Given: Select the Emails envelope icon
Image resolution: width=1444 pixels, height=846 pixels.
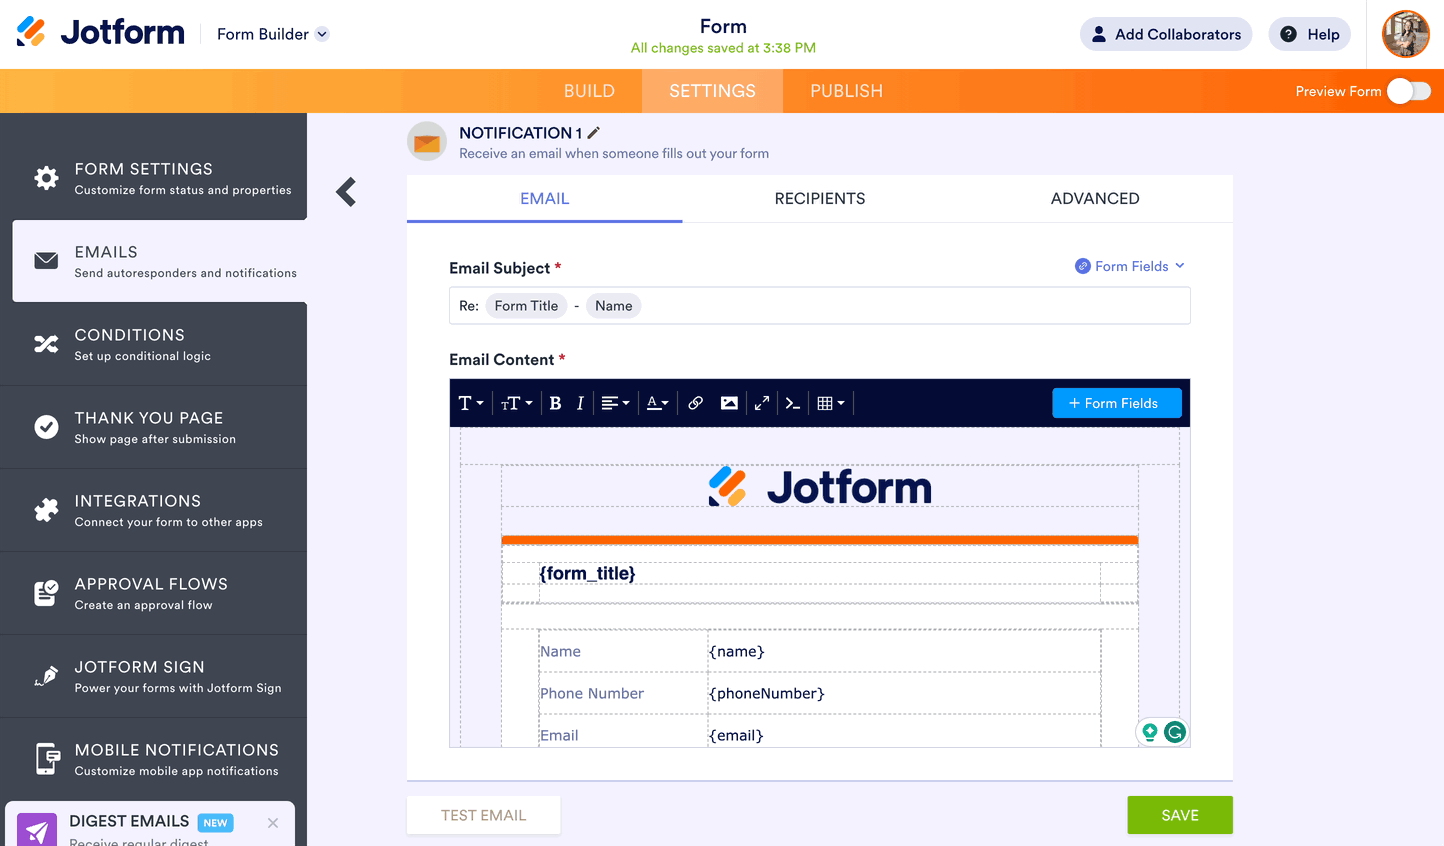Looking at the screenshot, I should 46,261.
